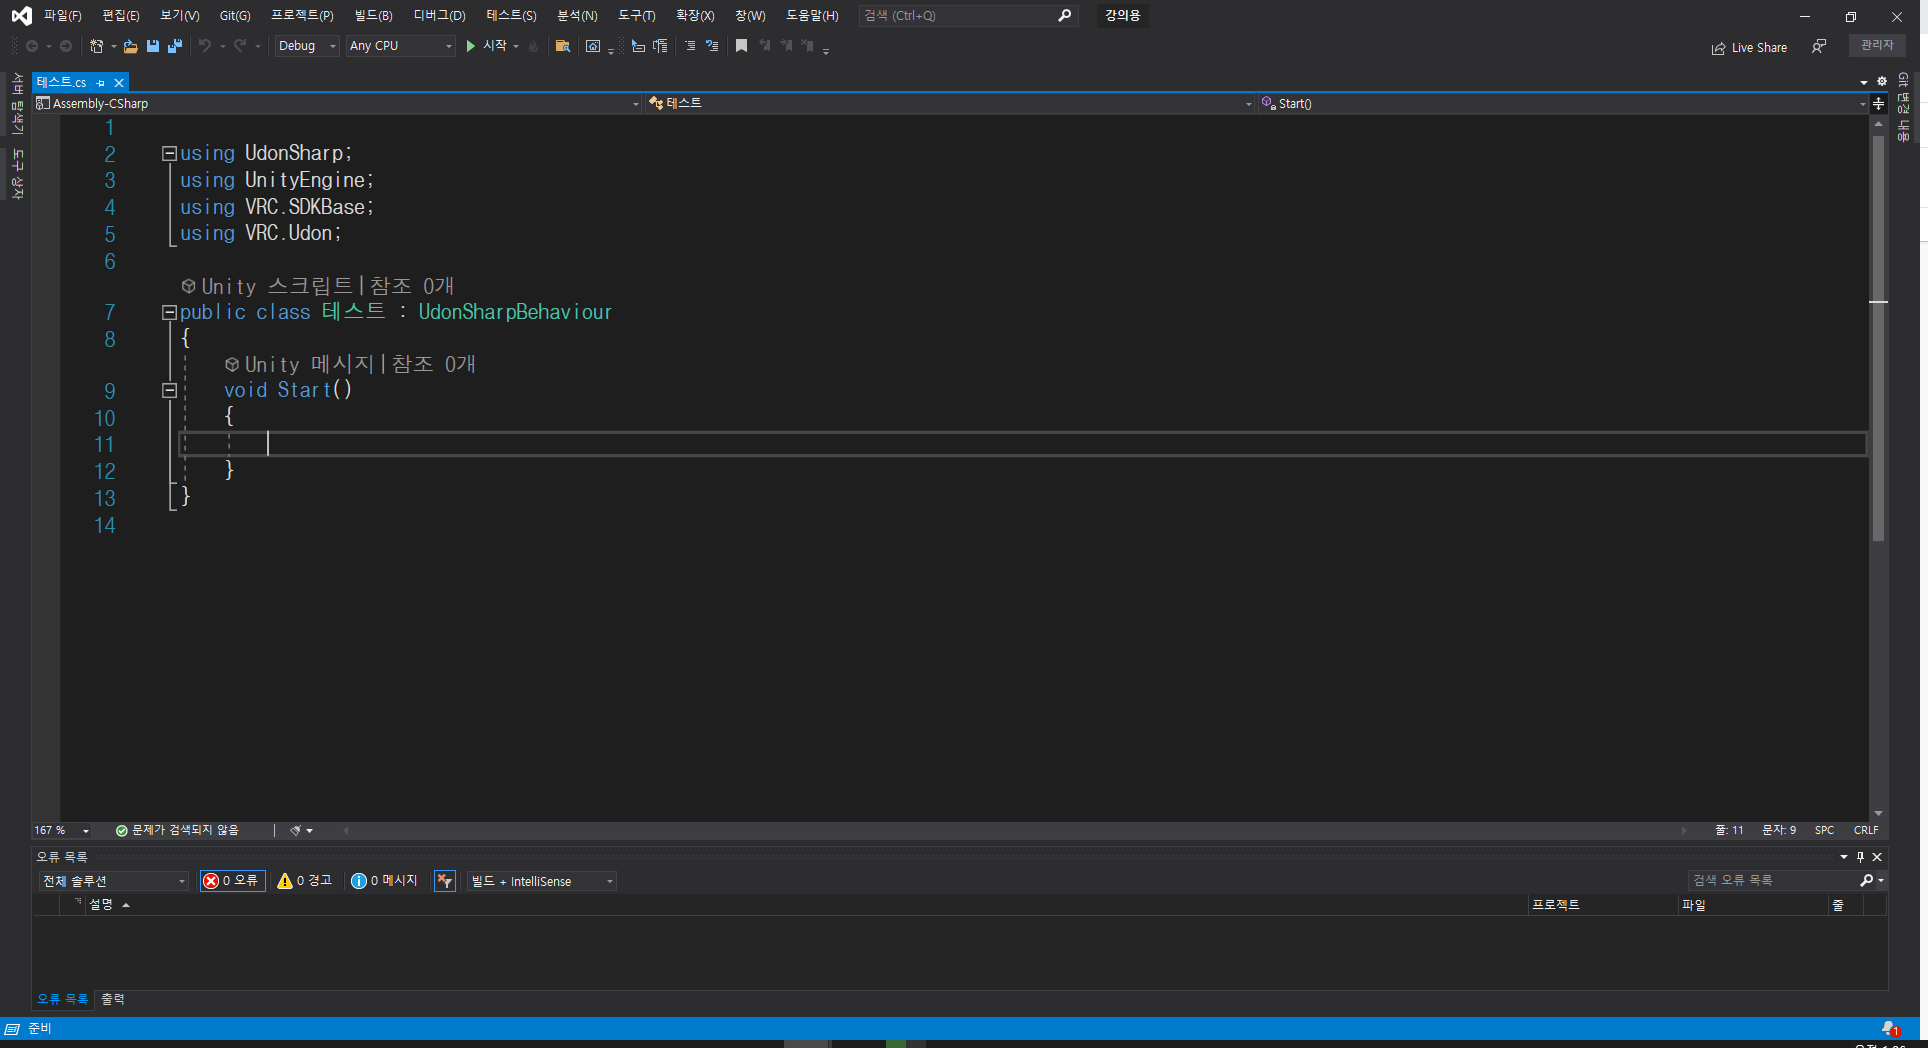
Task: Click the Open File folder icon
Action: coord(130,46)
